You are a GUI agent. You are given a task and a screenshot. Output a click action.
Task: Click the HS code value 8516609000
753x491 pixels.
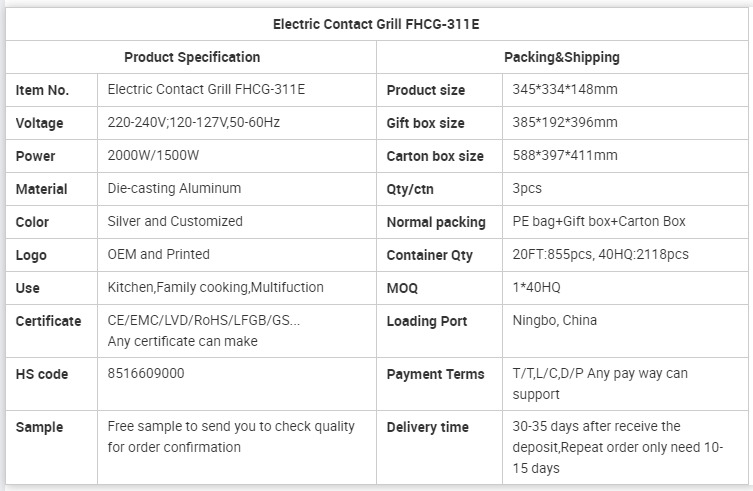click(146, 373)
